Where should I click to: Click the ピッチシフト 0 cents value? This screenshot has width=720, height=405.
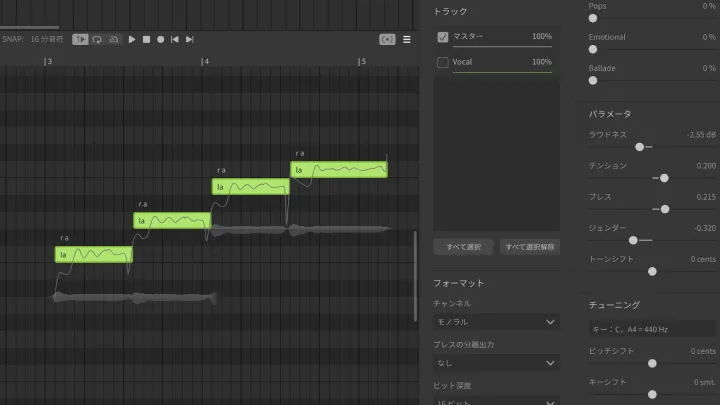[x=703, y=351]
